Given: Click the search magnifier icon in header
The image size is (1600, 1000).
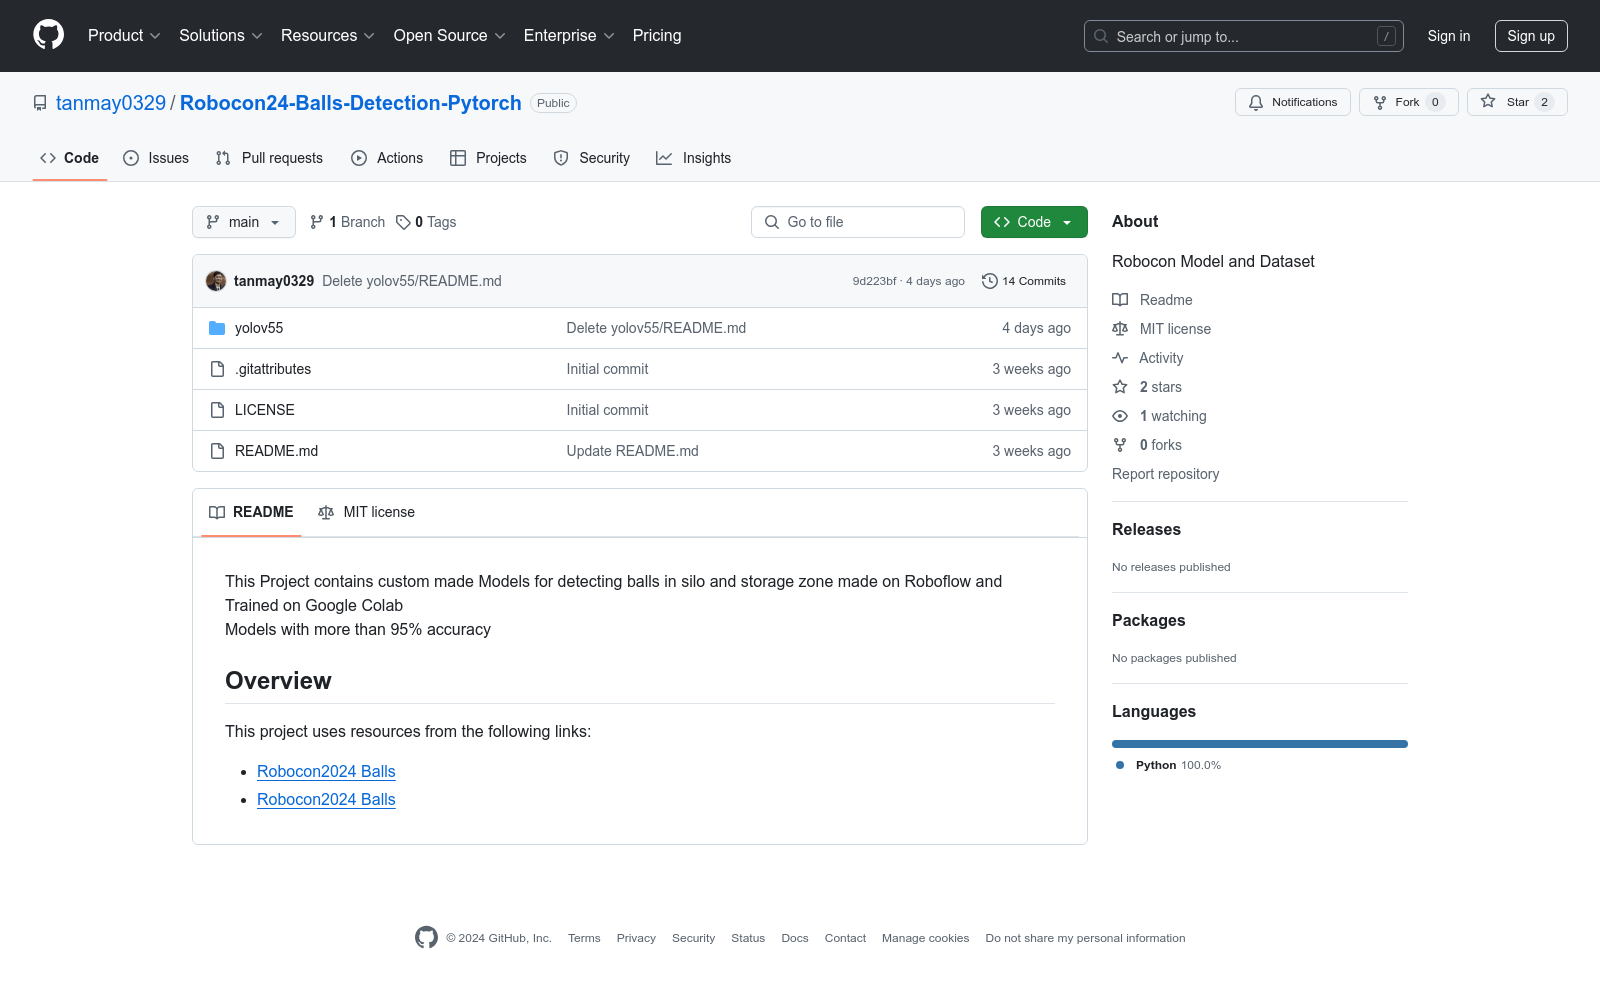Looking at the screenshot, I should (x=1101, y=36).
